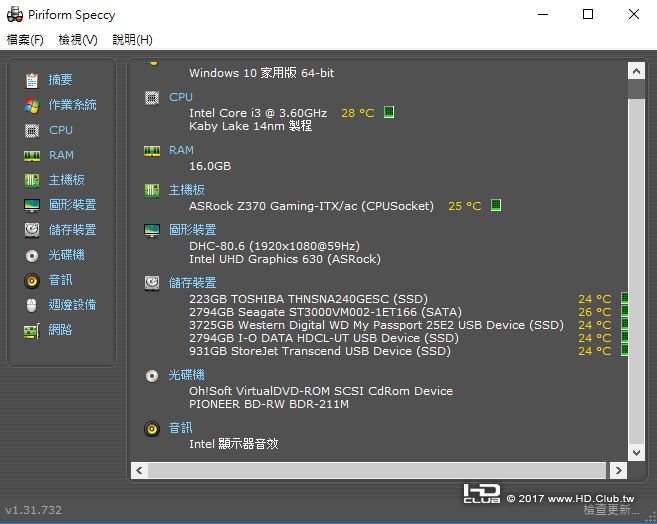
Task: Click the 音訊 speaker icon in summary pane
Action: click(x=152, y=429)
